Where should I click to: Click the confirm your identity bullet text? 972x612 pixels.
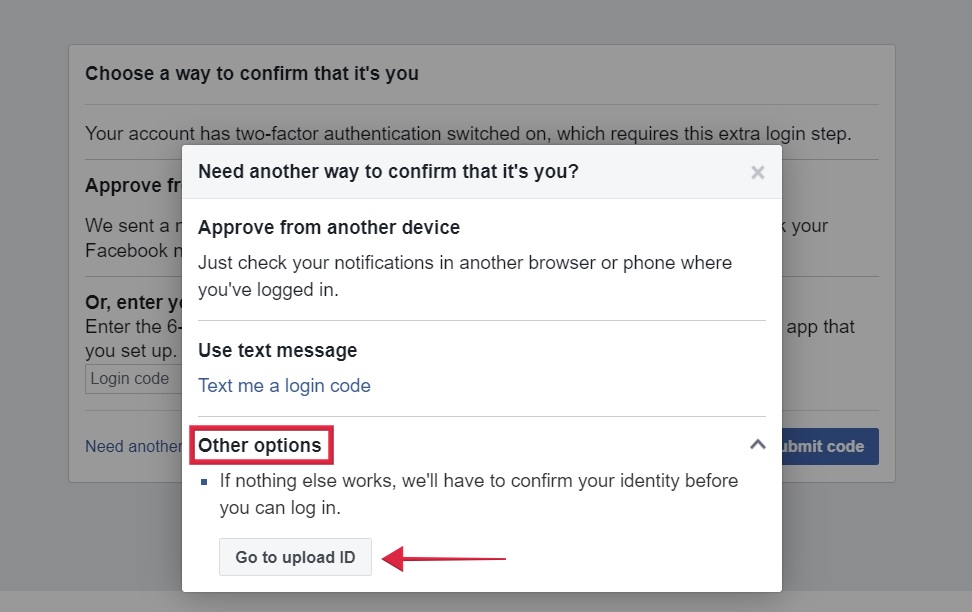coord(477,492)
